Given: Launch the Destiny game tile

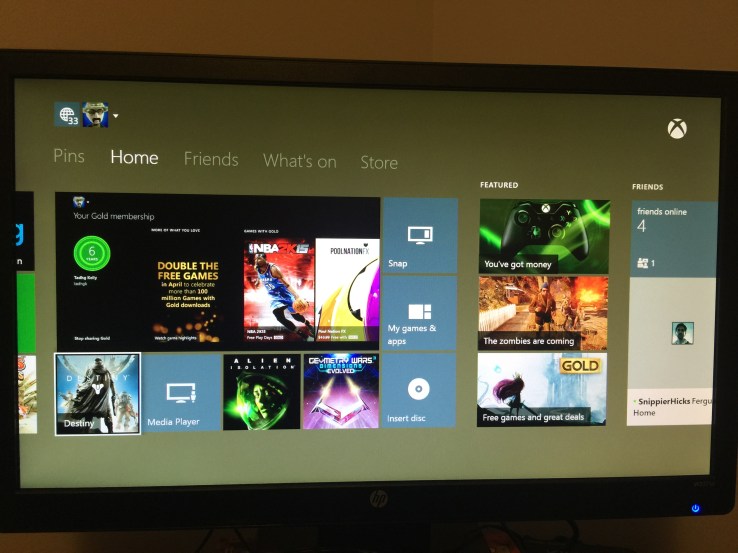Looking at the screenshot, I should point(97,393).
